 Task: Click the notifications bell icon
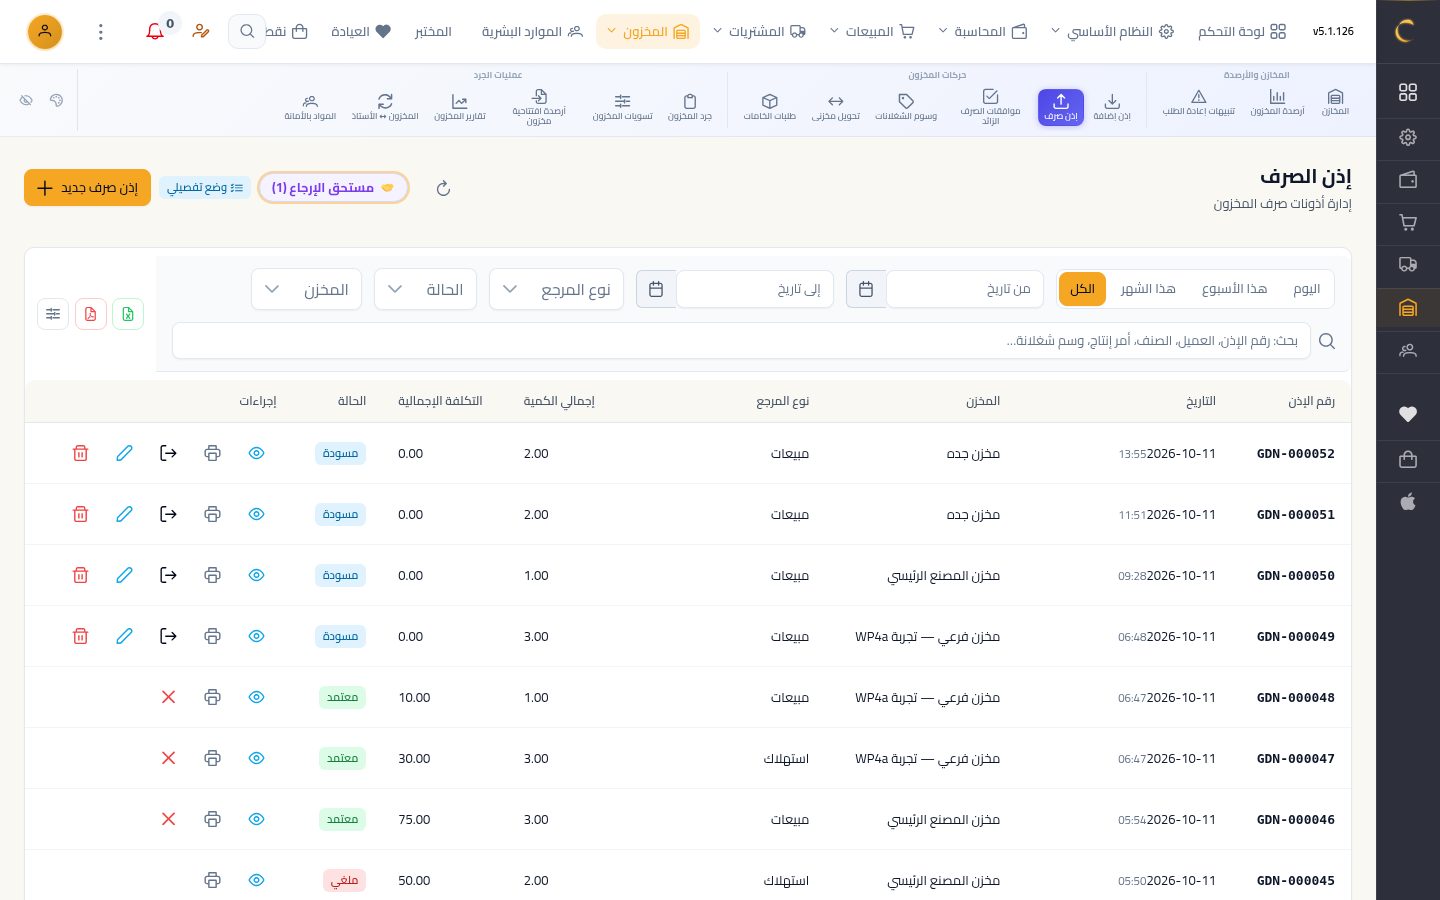pos(155,32)
